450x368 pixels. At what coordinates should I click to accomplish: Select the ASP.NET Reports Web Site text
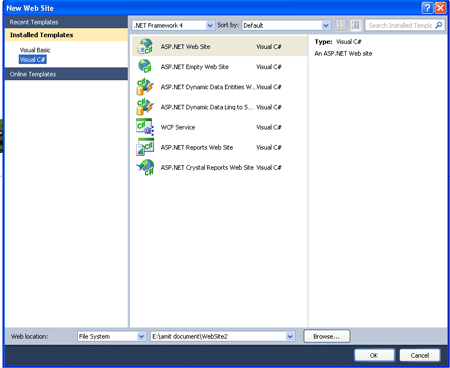tap(197, 147)
